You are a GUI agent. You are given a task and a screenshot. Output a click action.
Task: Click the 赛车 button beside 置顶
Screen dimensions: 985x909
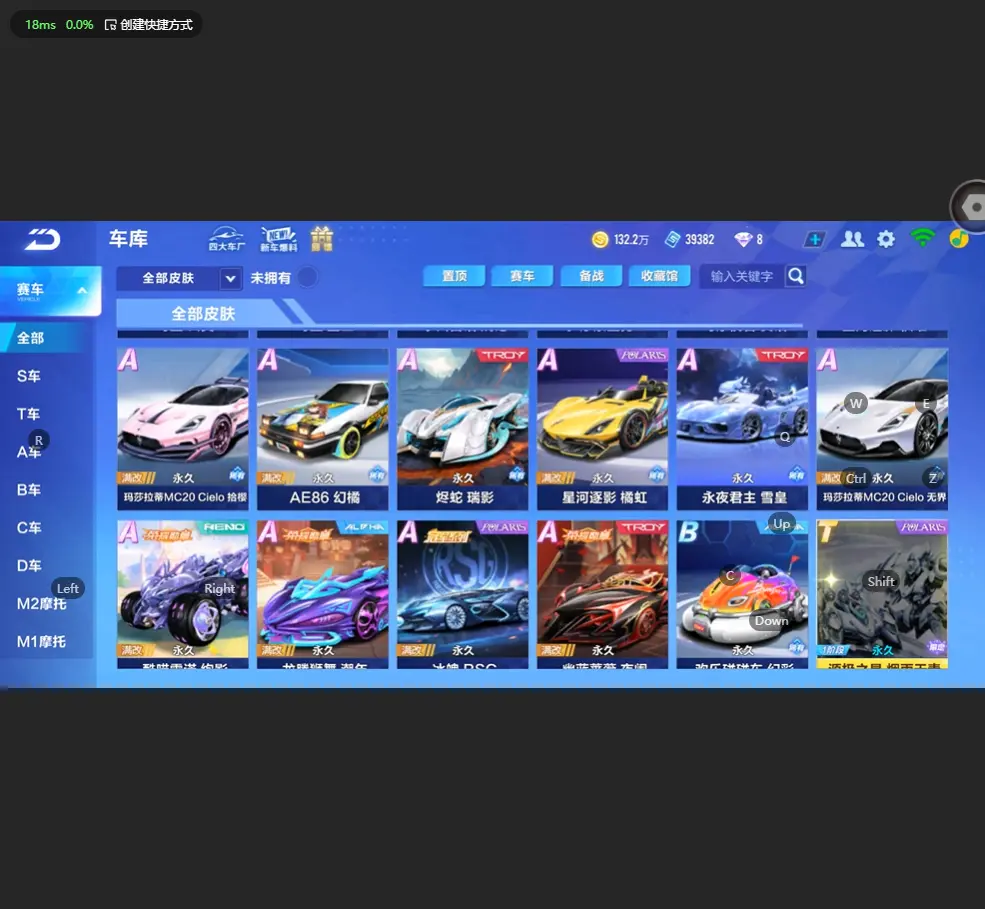(x=522, y=276)
